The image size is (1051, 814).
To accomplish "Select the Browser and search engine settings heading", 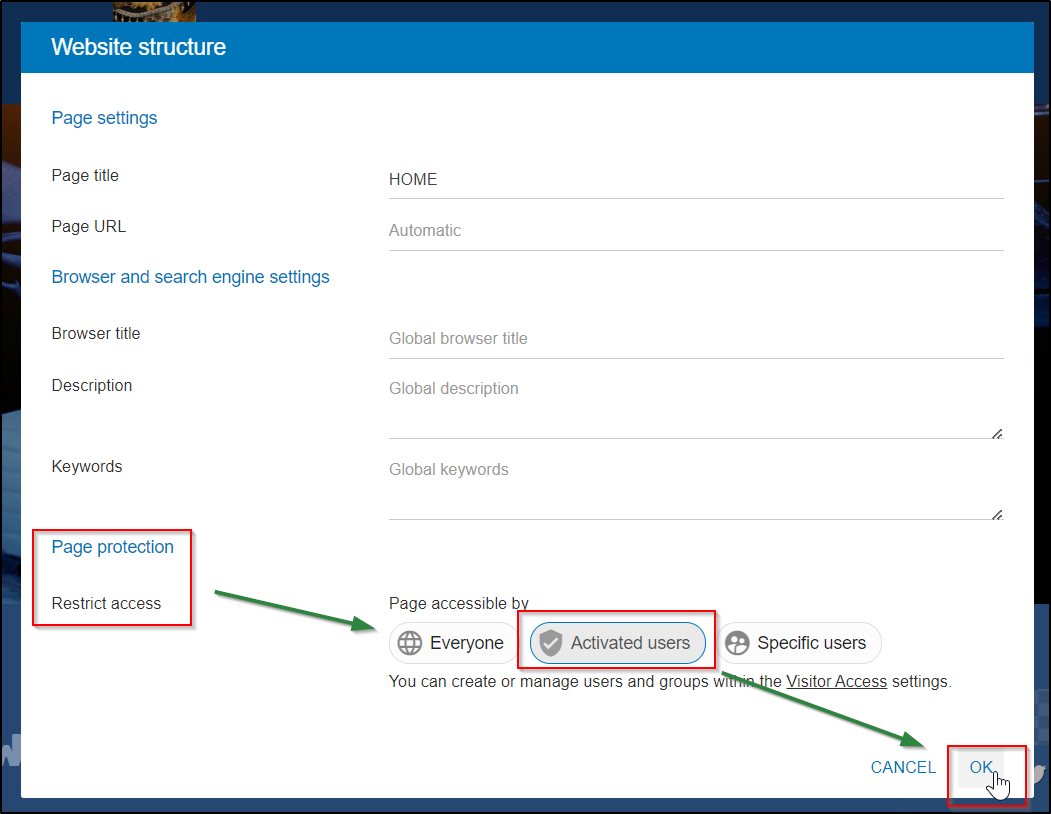I will point(190,277).
